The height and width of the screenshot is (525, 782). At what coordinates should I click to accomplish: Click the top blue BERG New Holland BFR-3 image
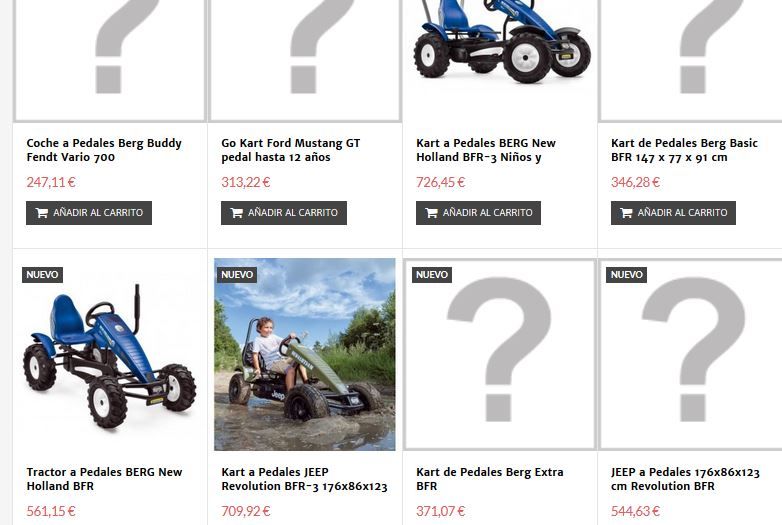pos(500,42)
